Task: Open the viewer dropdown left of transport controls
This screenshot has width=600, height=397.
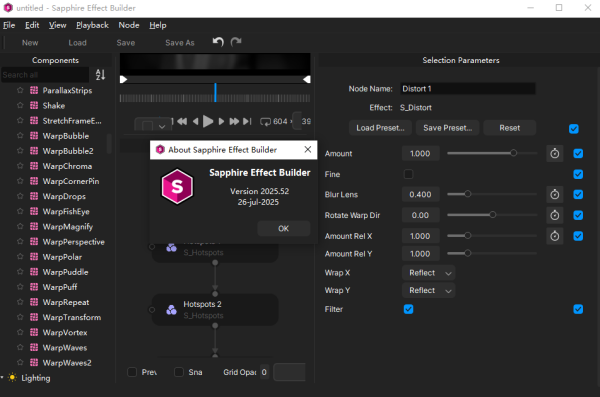Action: [153, 125]
